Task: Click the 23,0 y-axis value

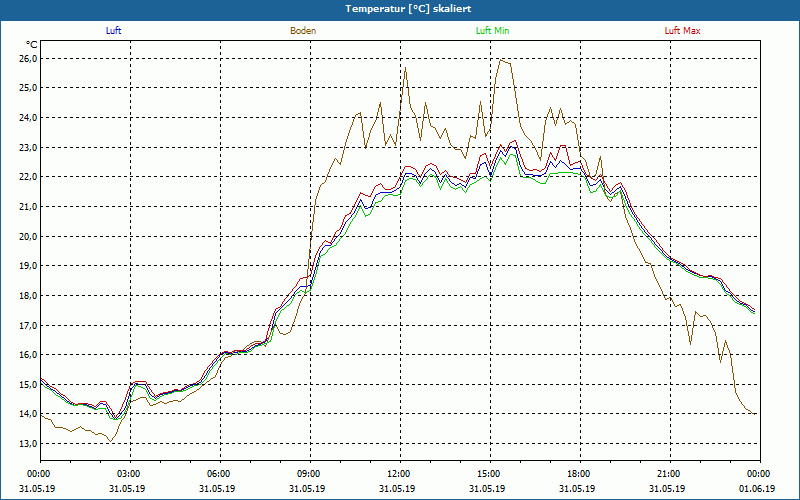Action: (28, 147)
